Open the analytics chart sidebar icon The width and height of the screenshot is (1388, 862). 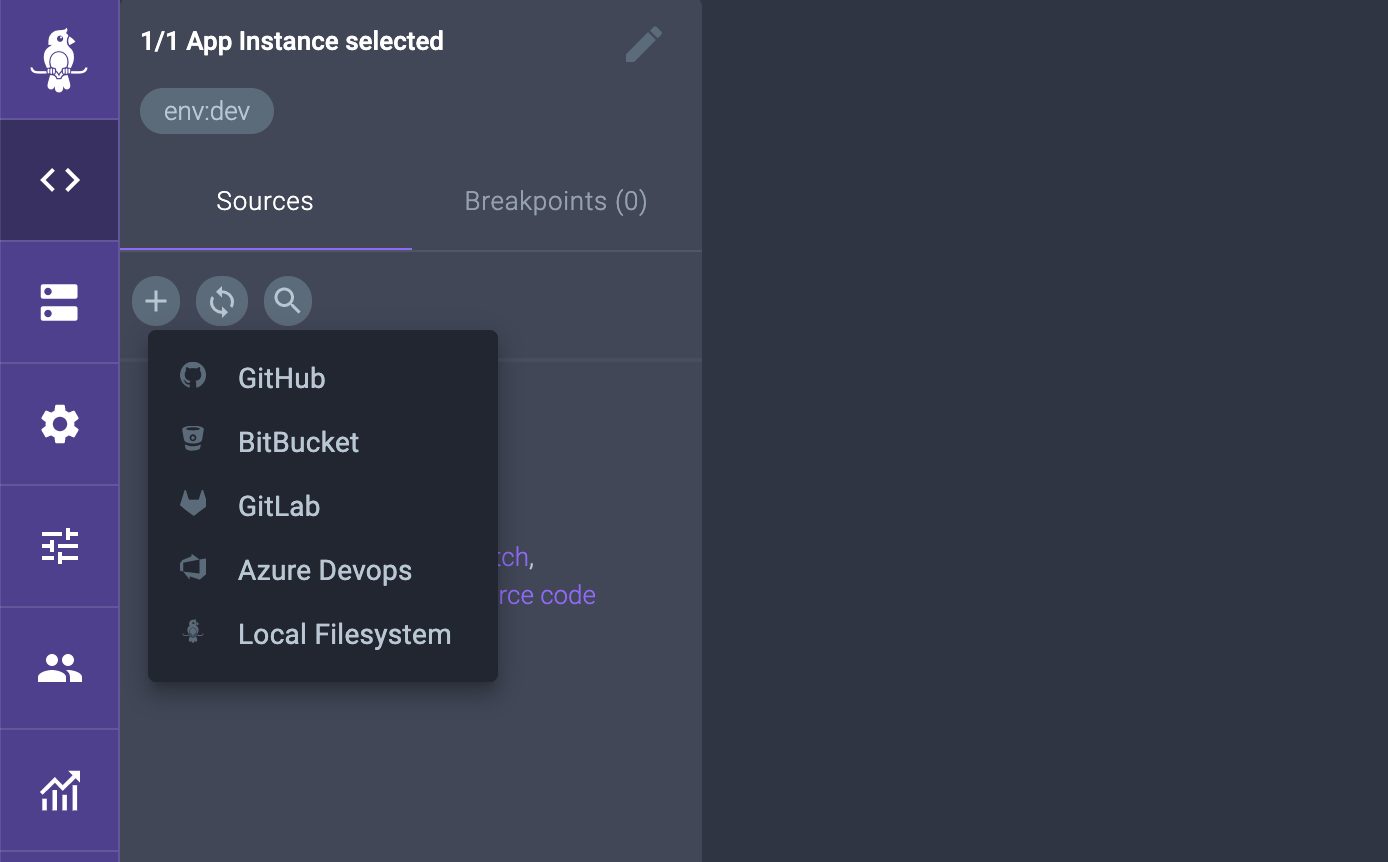pyautogui.click(x=59, y=790)
